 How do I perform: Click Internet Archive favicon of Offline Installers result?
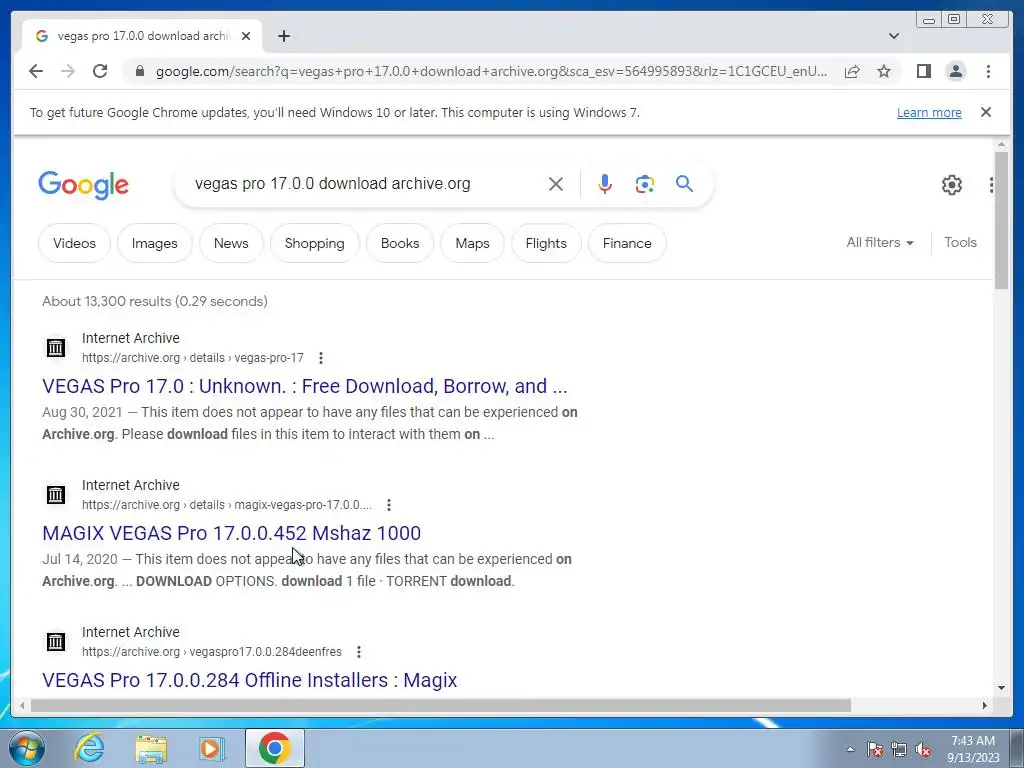pyautogui.click(x=56, y=641)
